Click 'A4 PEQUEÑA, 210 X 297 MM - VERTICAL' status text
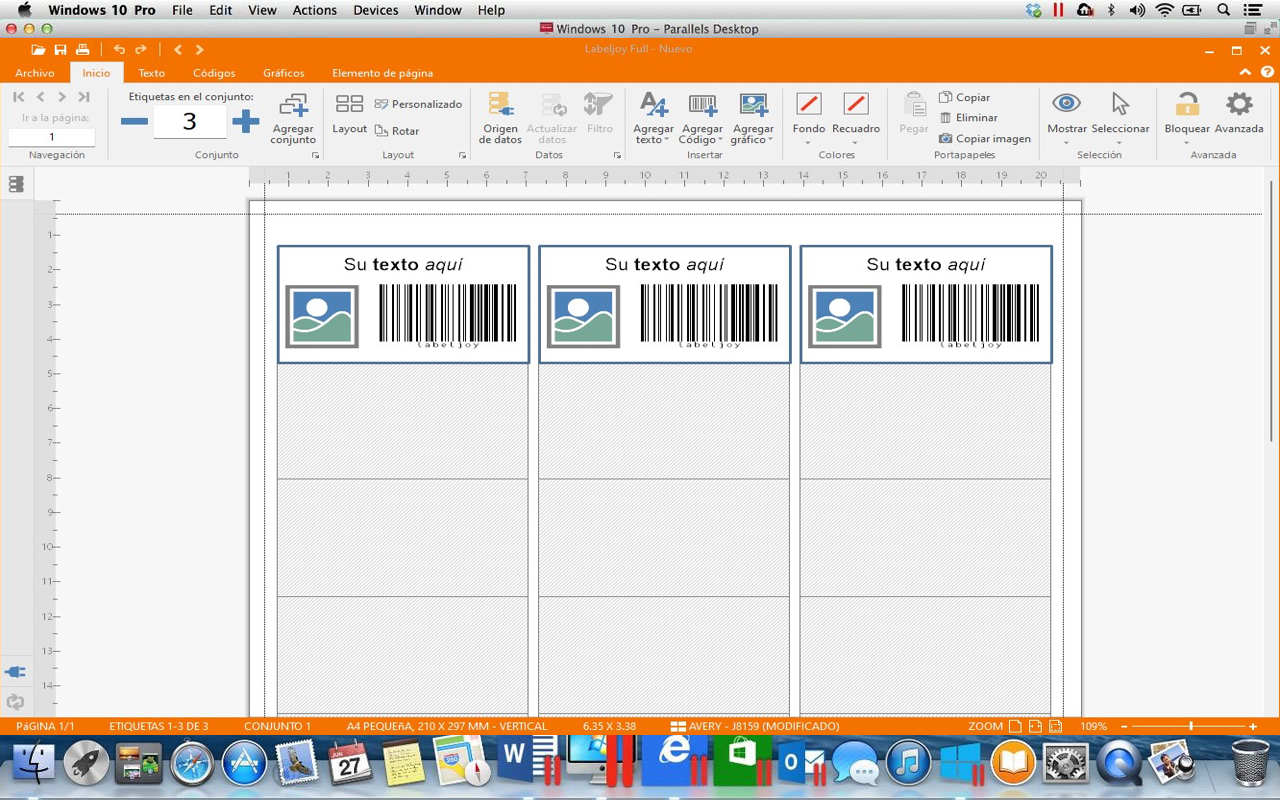1280x800 pixels. (447, 726)
